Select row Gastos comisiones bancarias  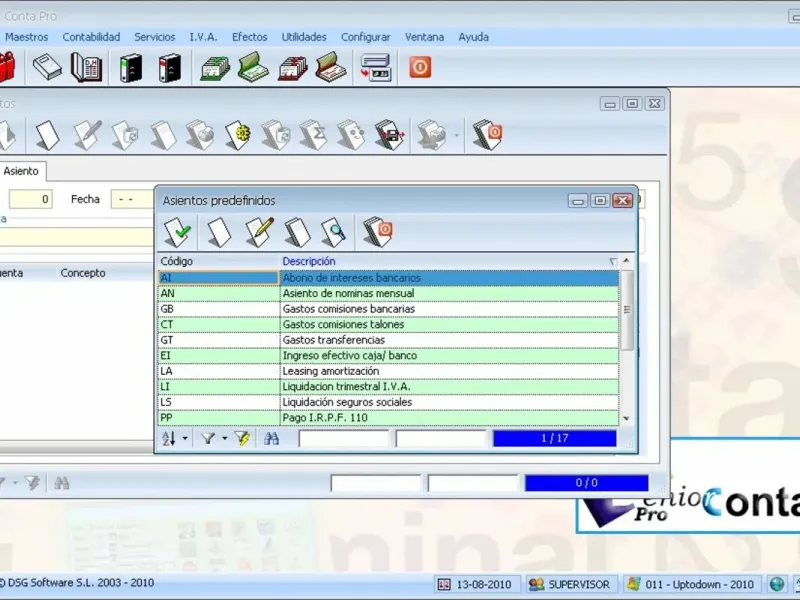(388, 309)
